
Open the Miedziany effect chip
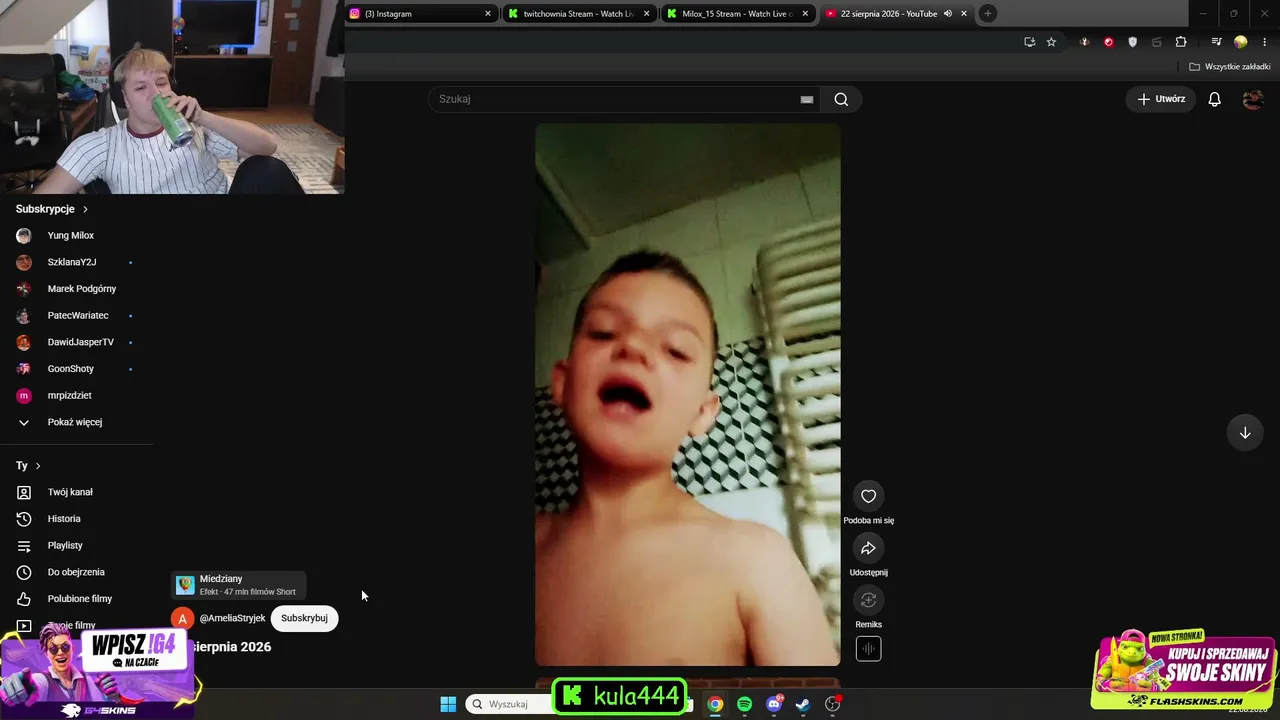pos(238,585)
